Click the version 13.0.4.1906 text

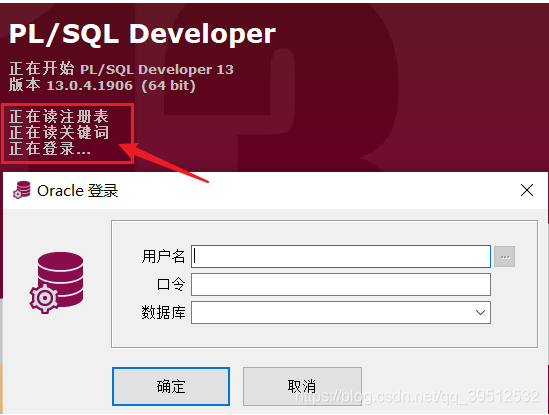pyautogui.click(x=90, y=86)
